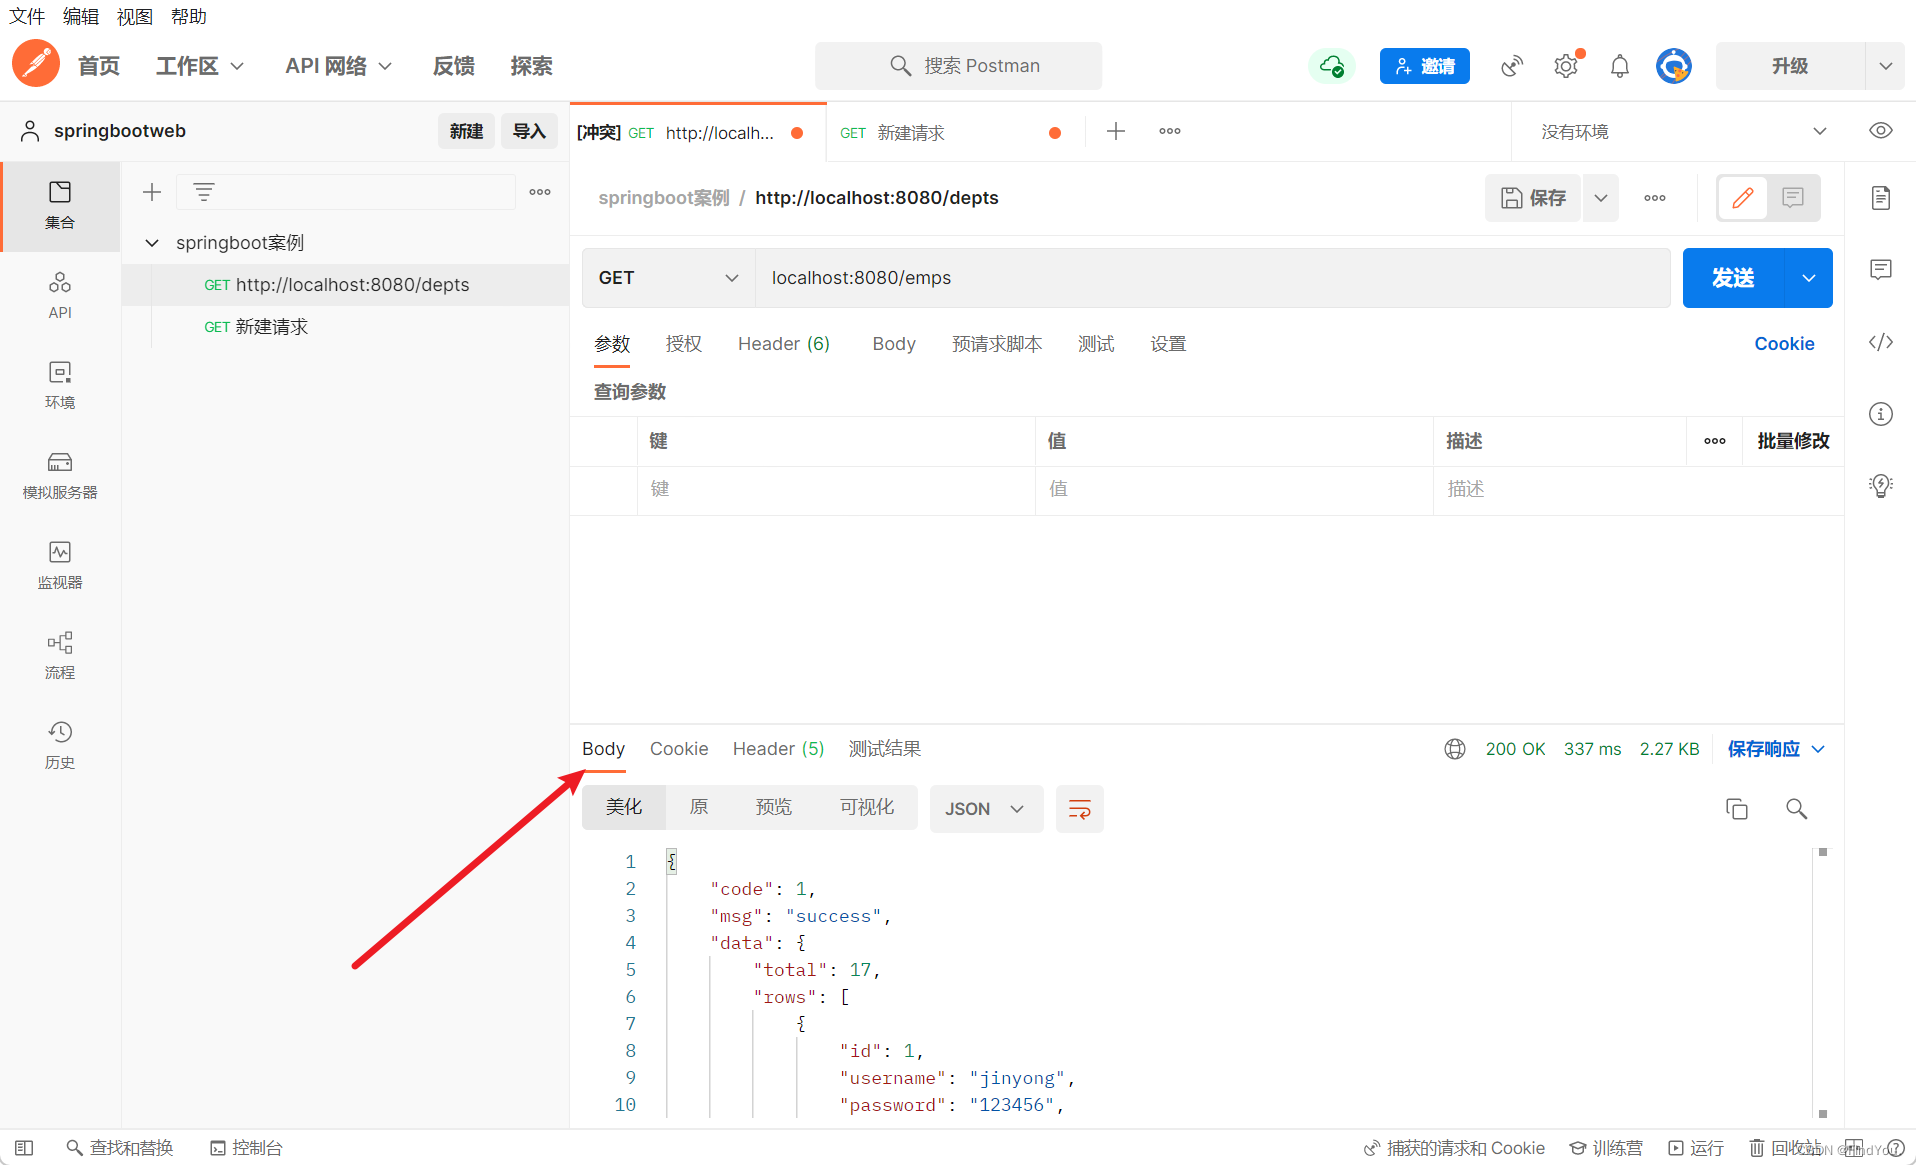
Task: Click the Postman logo icon
Action: [36, 64]
